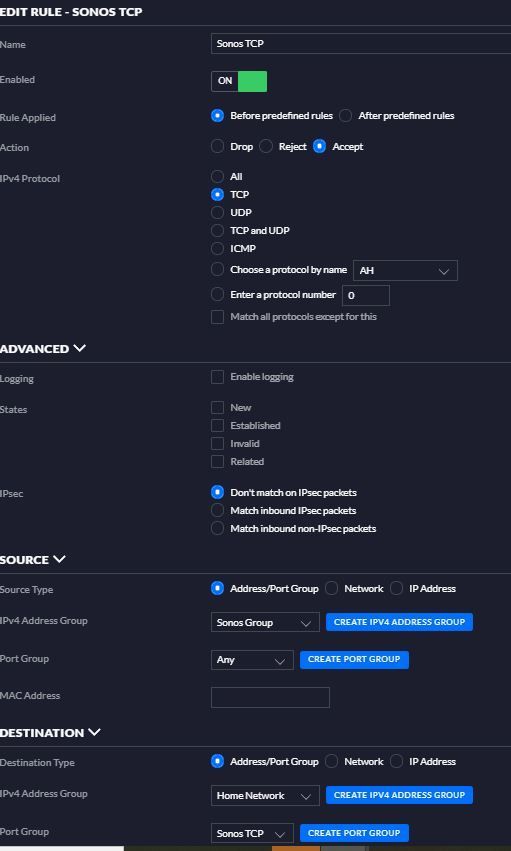Toggle the Enabled ON switch

(x=239, y=81)
